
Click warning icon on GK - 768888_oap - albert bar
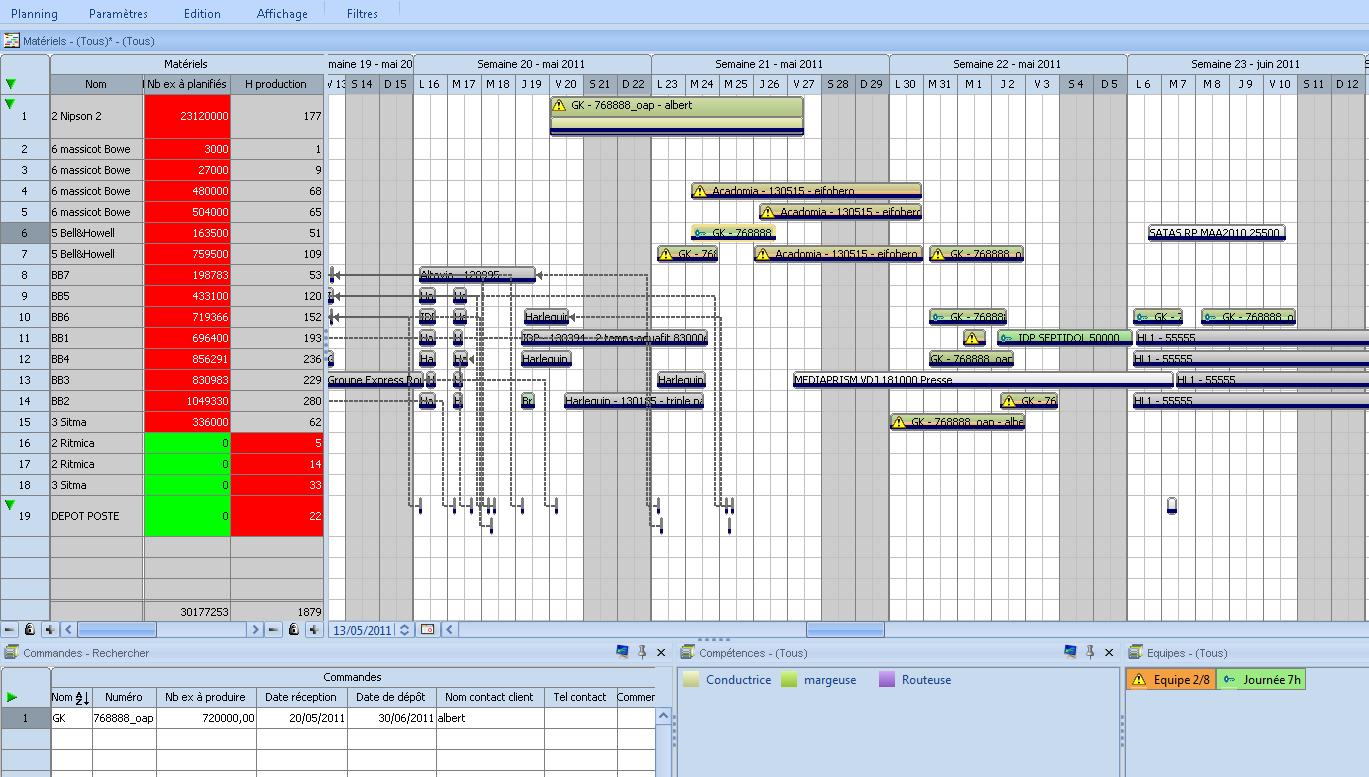tap(561, 105)
